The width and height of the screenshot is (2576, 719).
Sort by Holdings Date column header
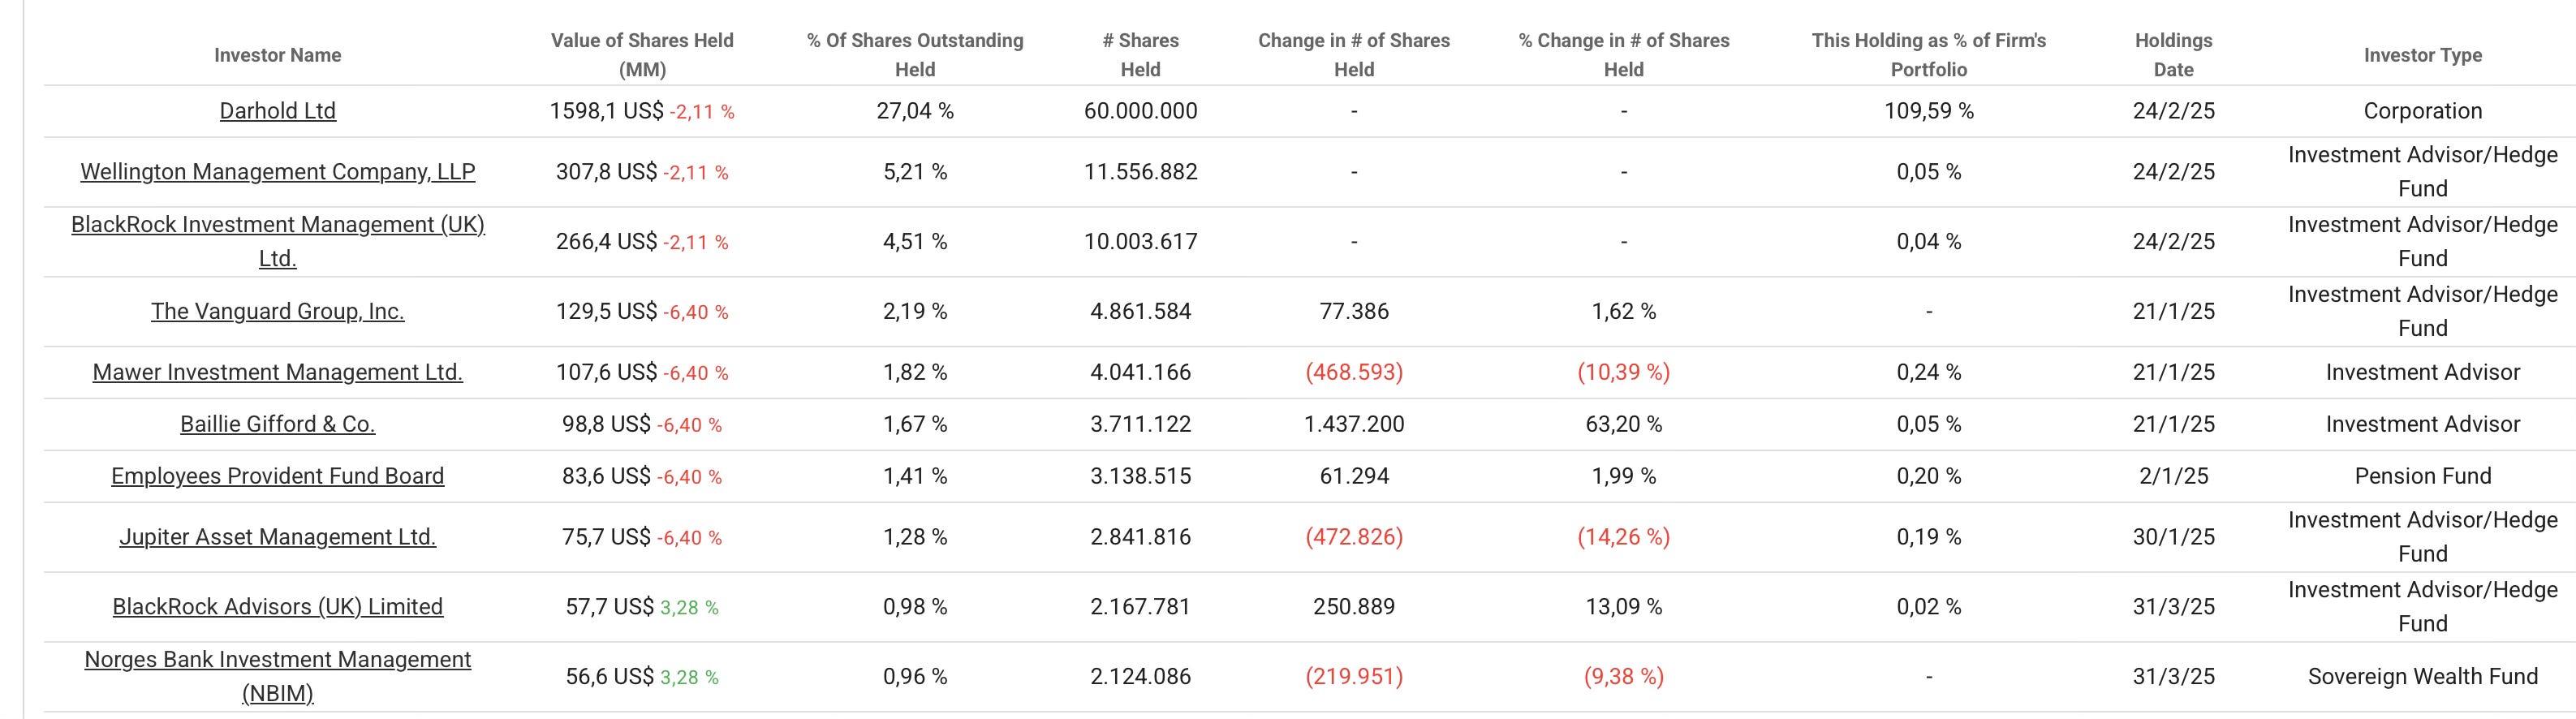2173,55
